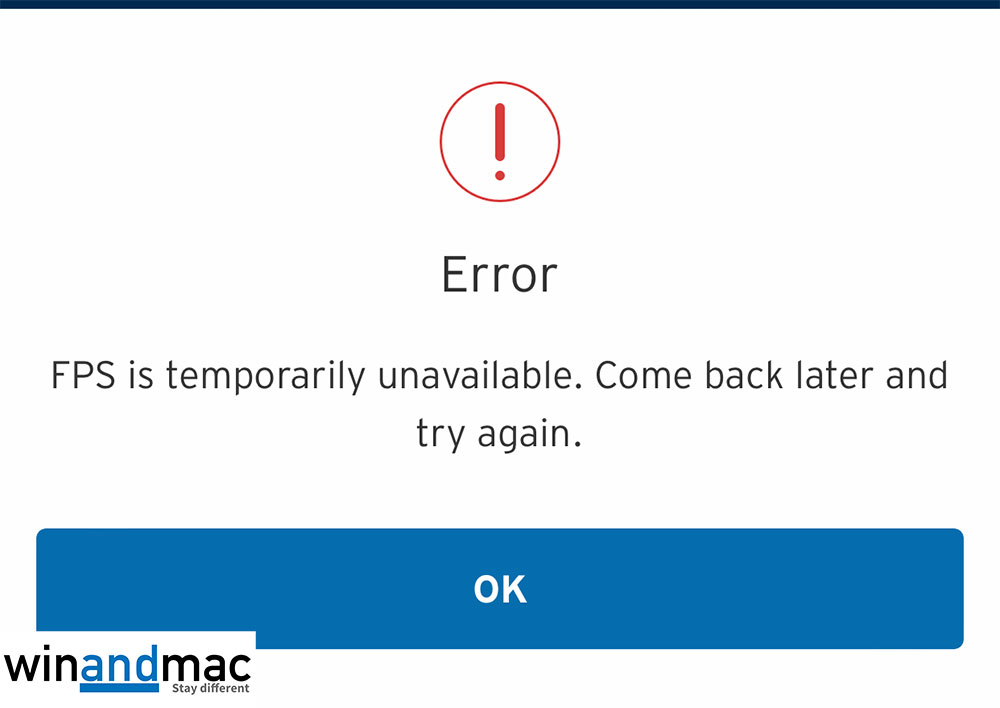1000x708 pixels.
Task: Open the winandmac watermark logo
Action: point(128,668)
